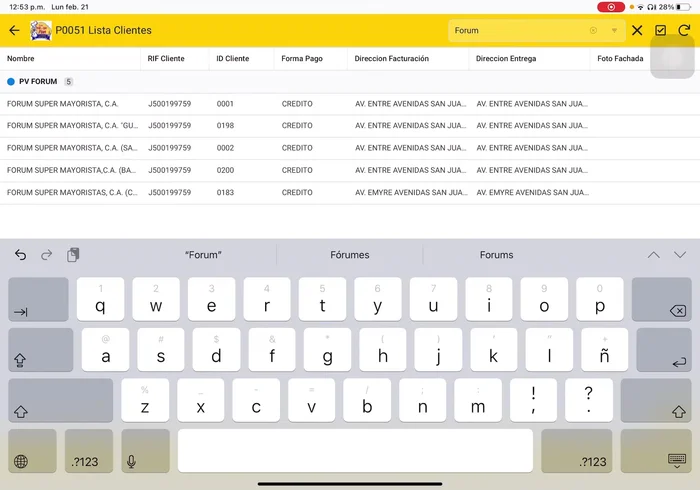The height and width of the screenshot is (490, 700).
Task: Tap the back arrow in header
Action: (x=14, y=31)
